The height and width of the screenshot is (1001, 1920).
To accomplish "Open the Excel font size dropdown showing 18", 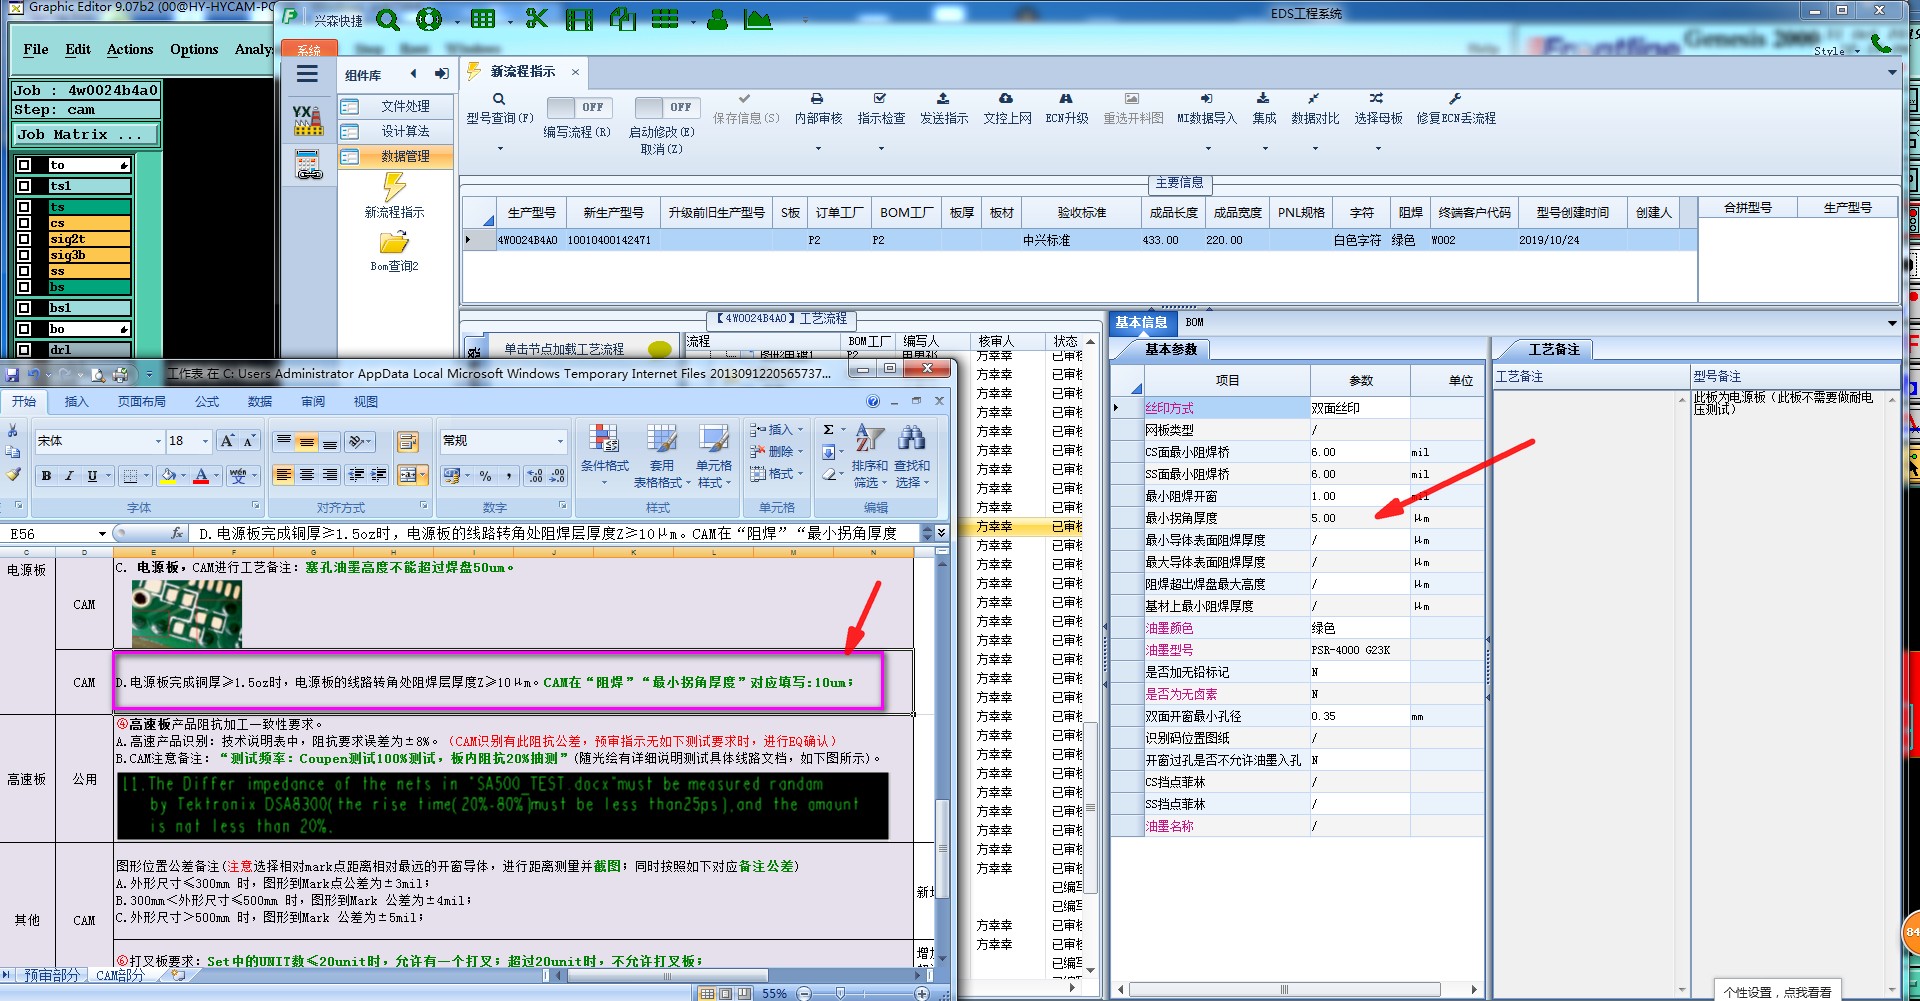I will click(x=205, y=441).
